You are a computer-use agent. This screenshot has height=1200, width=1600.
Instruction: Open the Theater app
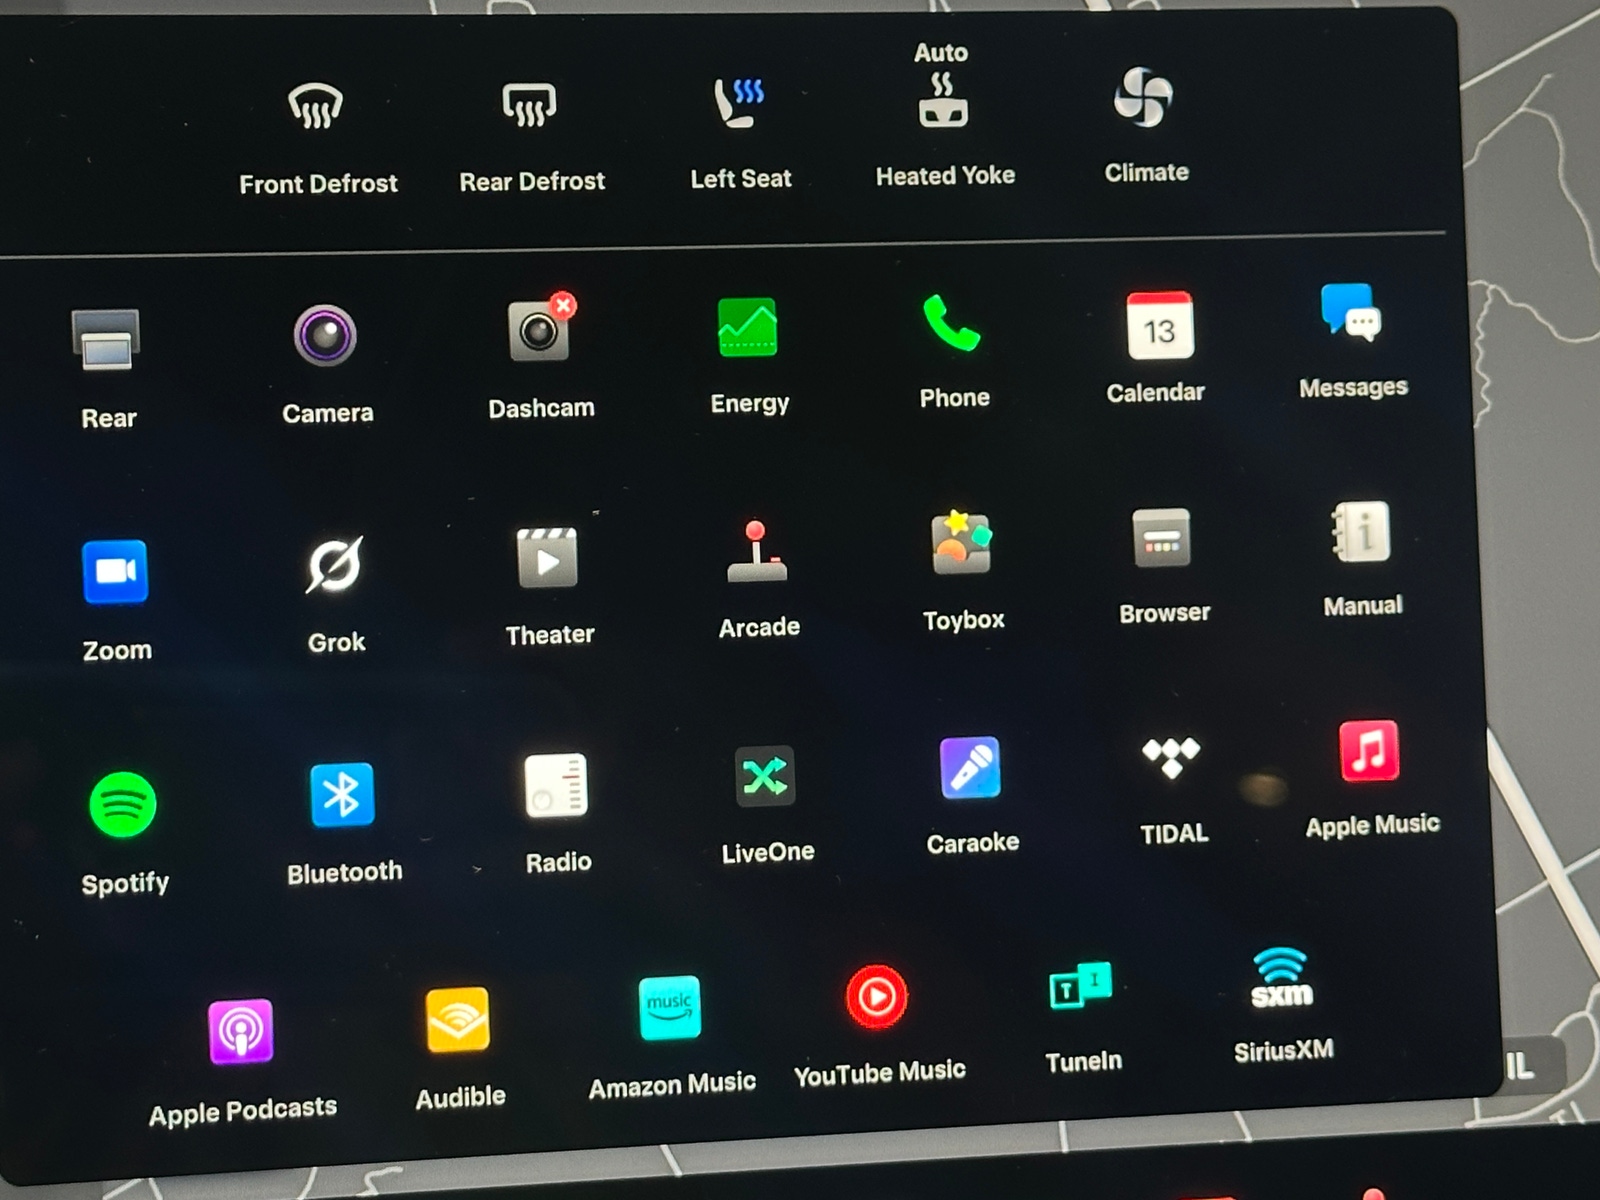[547, 558]
